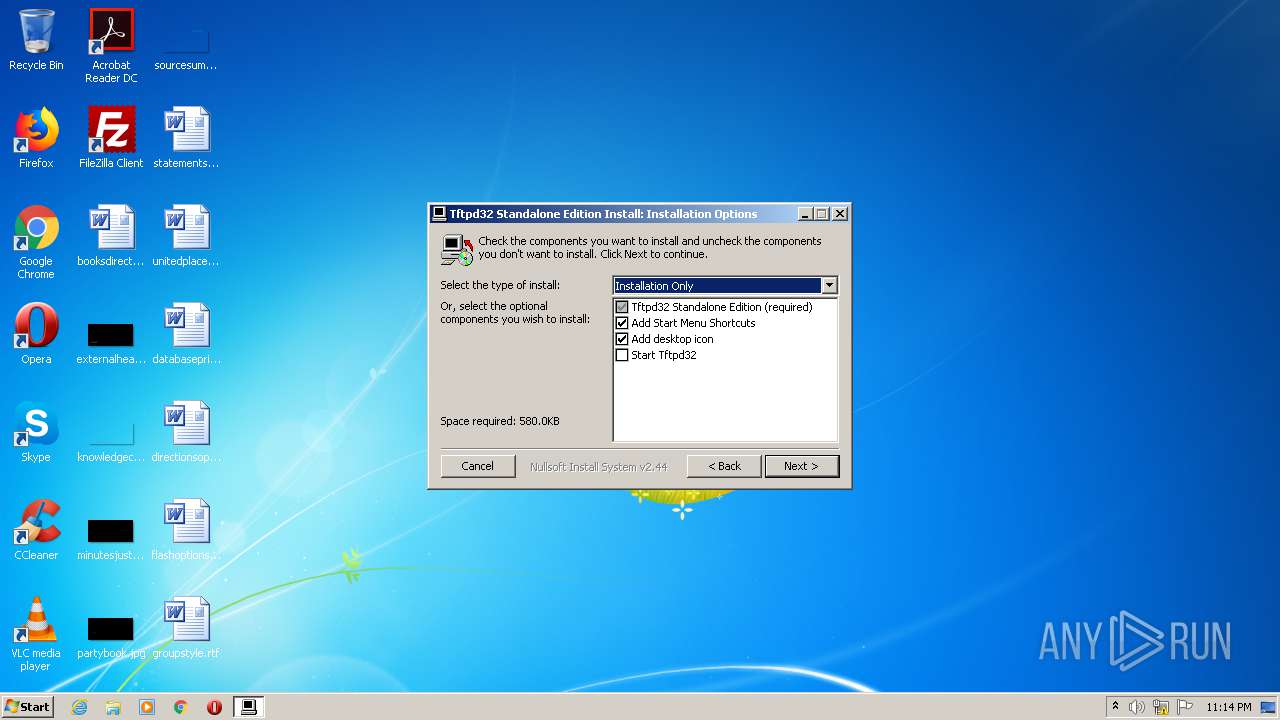Open Action Center flag tray icon

point(1185,707)
